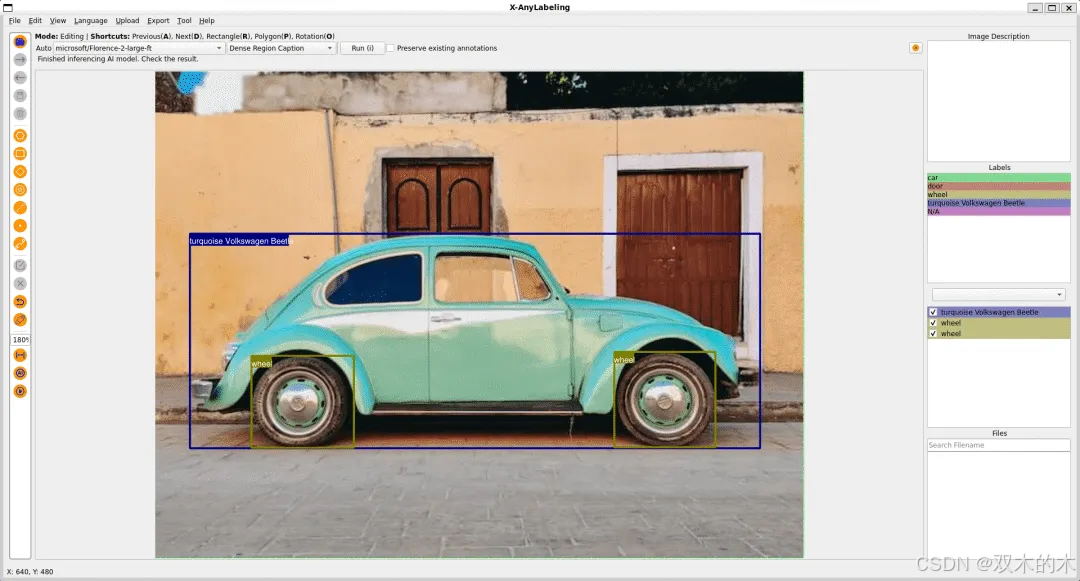
Task: Select the Create Line Strip tool
Action: point(20,244)
